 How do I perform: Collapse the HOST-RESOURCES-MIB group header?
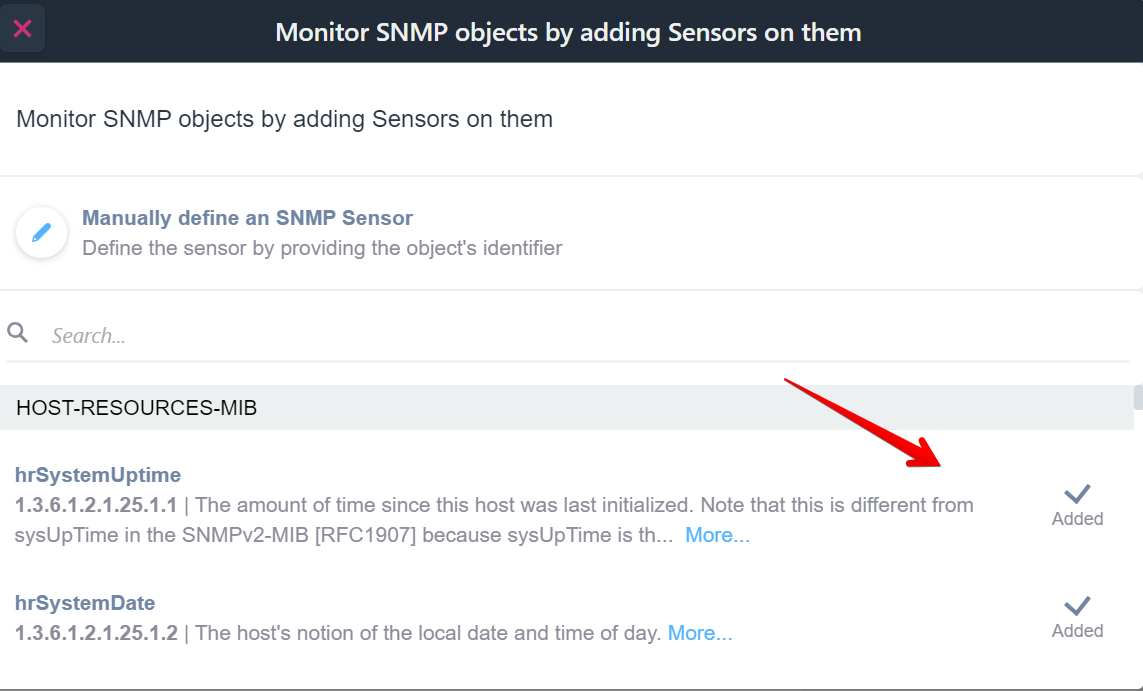pos(137,408)
